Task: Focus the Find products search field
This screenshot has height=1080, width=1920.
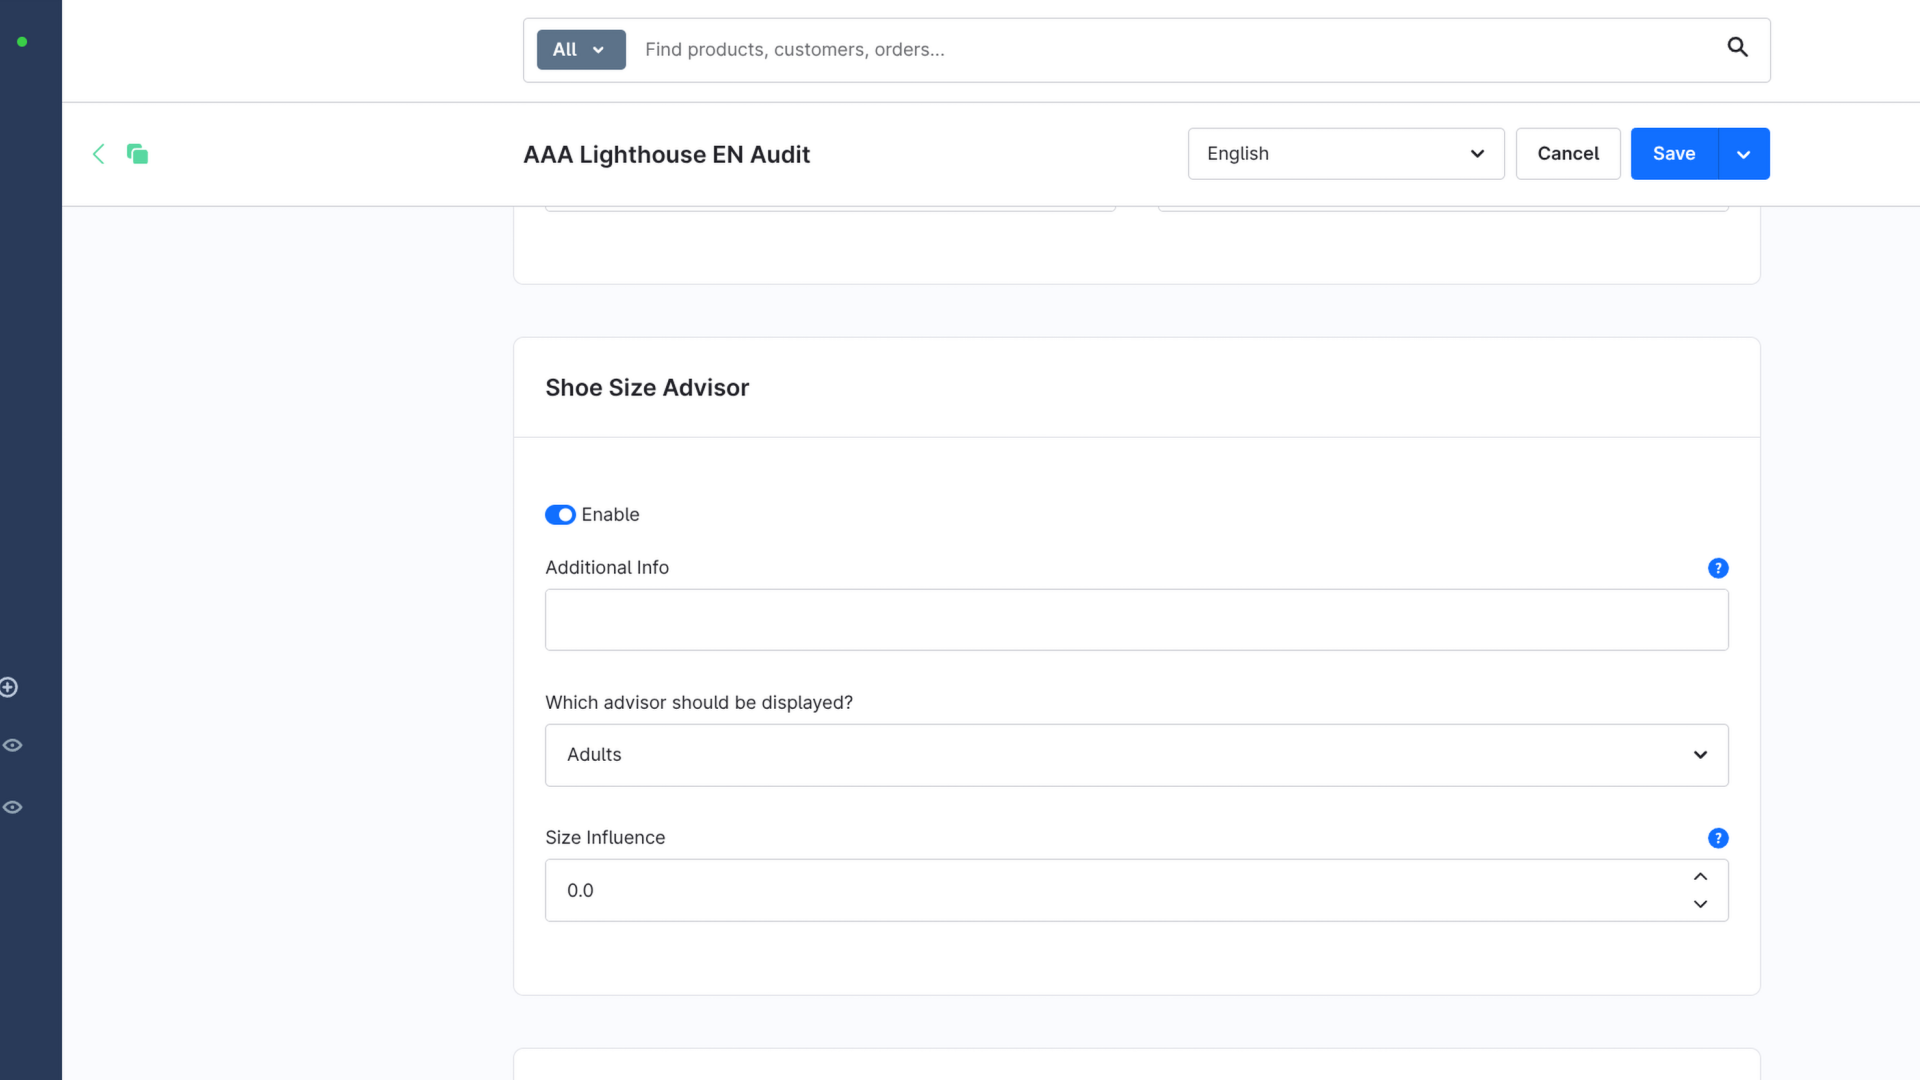Action: (1170, 50)
